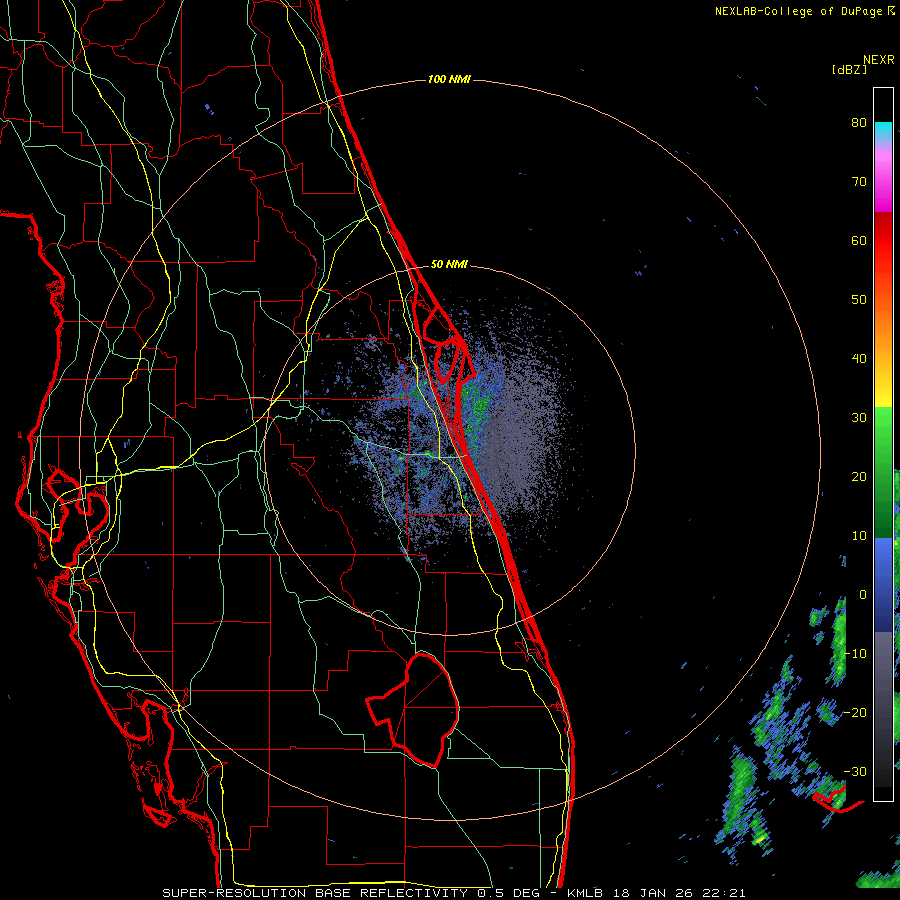The image size is (900, 900).
Task: Click the 40 value on the dBZ scale
Action: point(859,359)
